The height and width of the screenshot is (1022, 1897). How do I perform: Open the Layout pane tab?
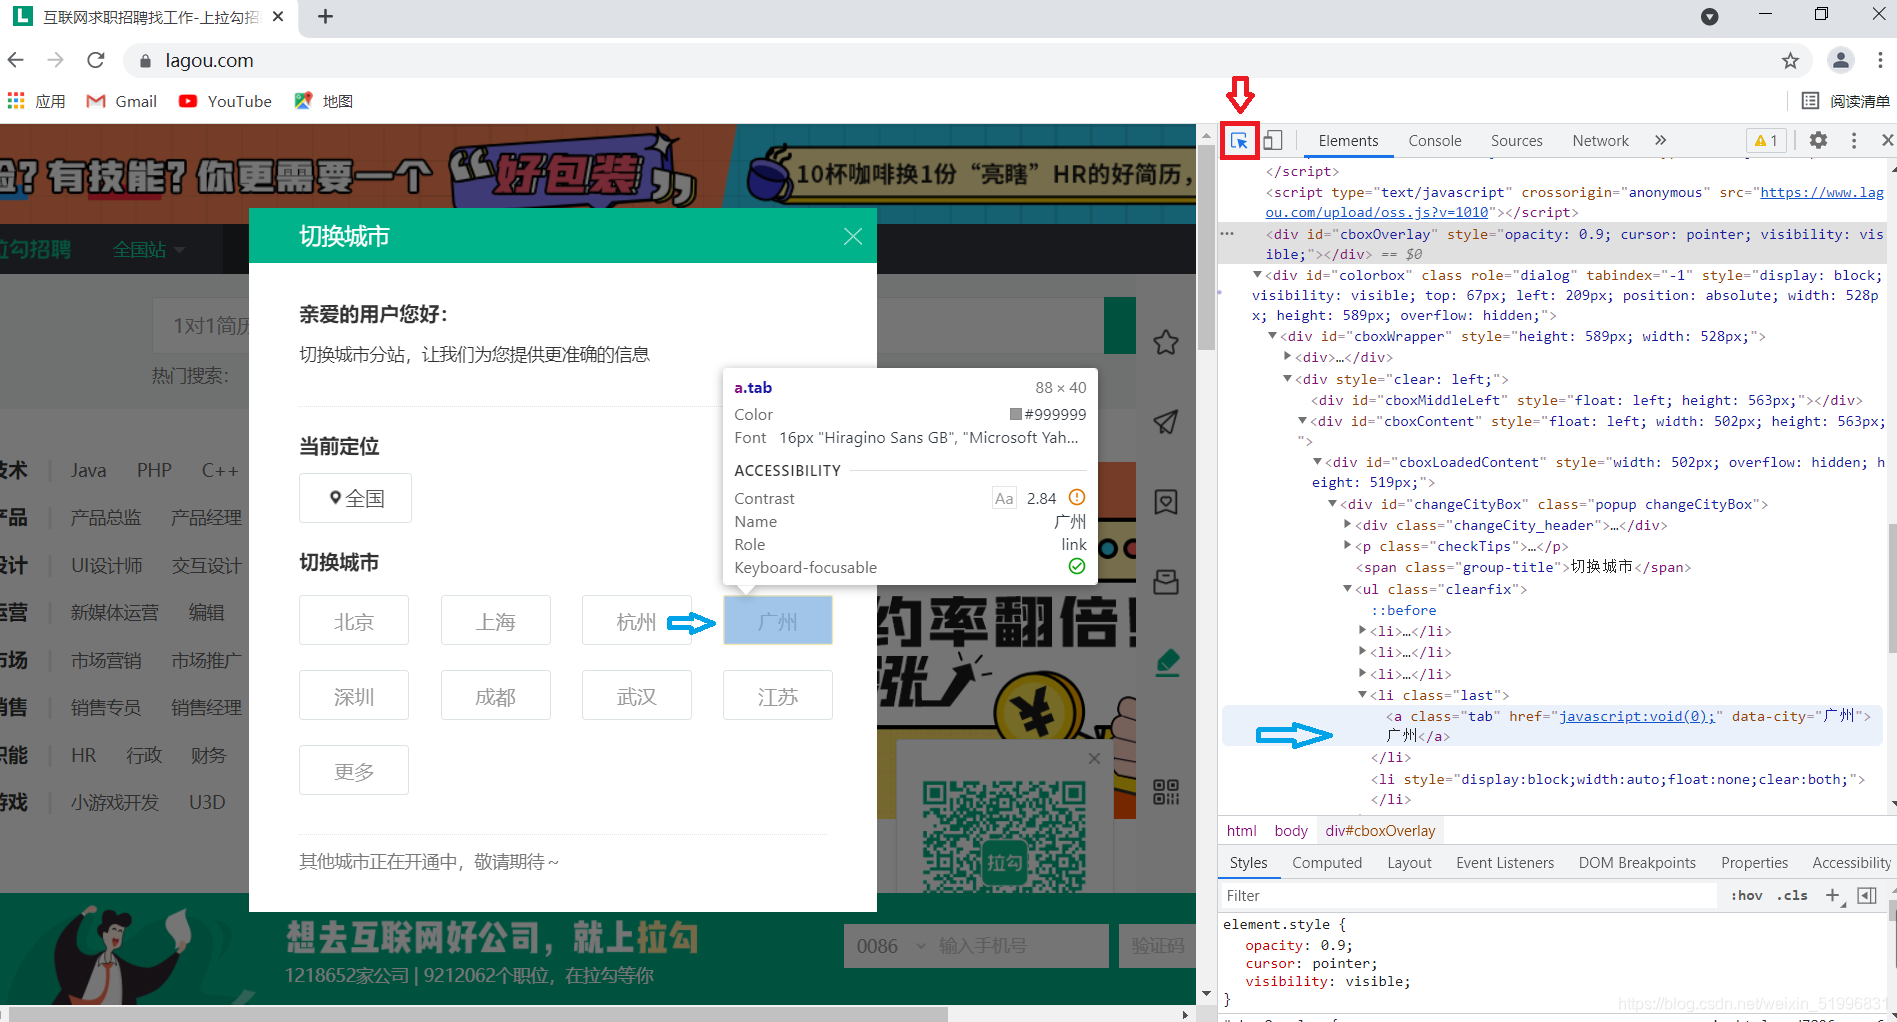pos(1409,863)
